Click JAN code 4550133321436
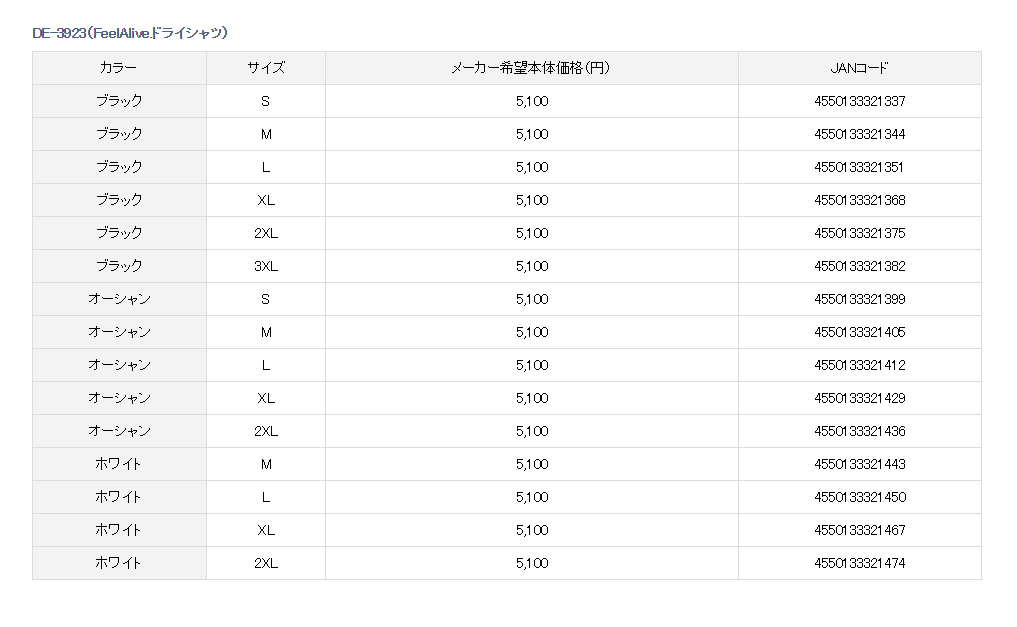Image resolution: width=1017 pixels, height=627 pixels. click(x=859, y=431)
